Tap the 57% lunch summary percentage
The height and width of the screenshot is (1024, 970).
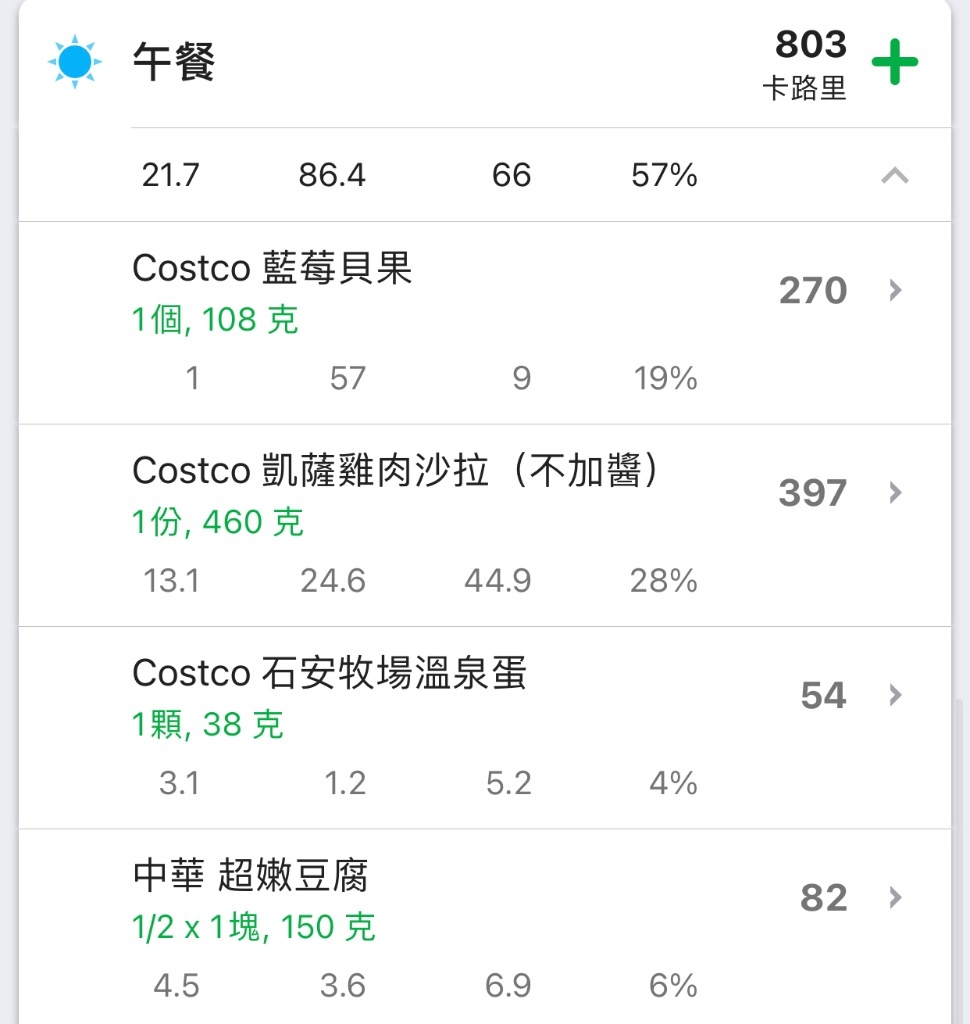(x=664, y=175)
